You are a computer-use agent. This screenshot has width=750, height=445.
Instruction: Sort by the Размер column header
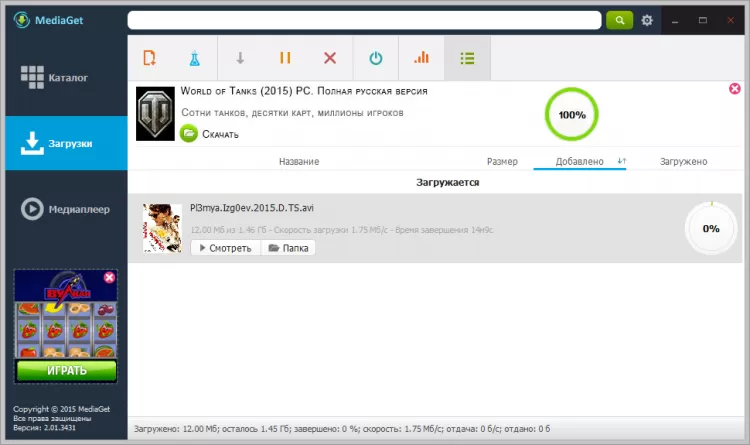coord(502,162)
